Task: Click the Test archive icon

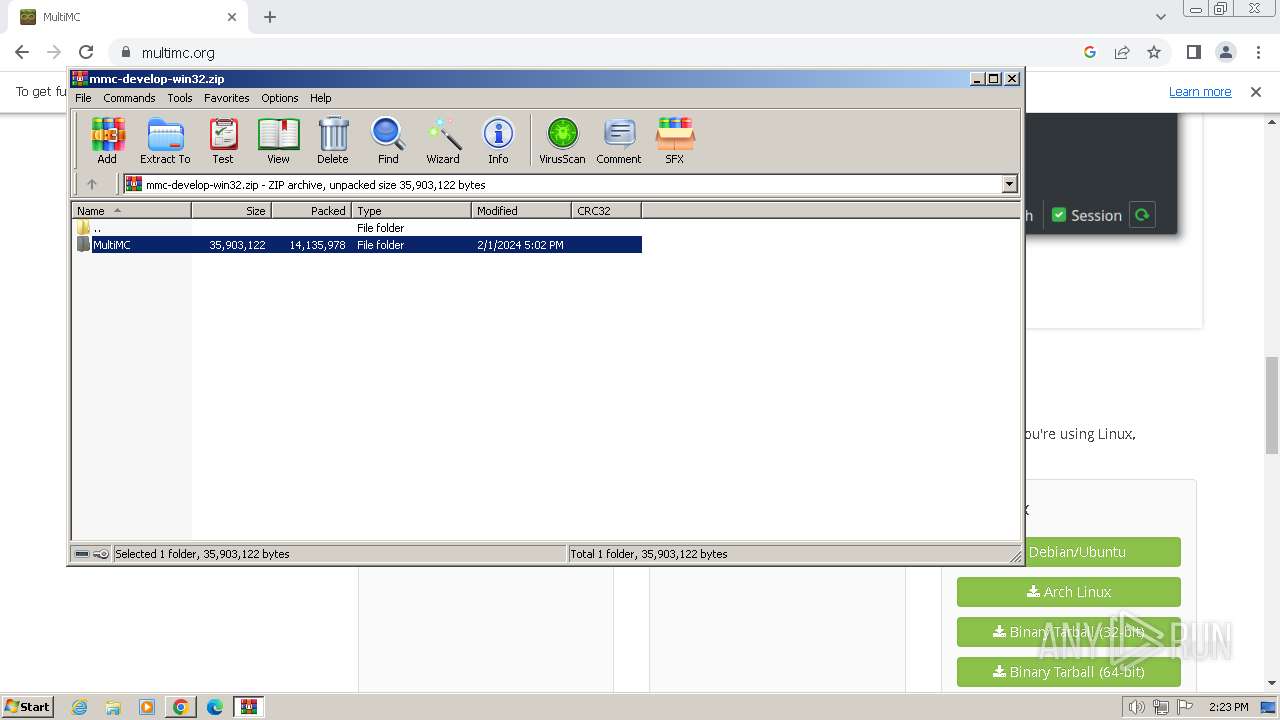Action: click(x=223, y=140)
